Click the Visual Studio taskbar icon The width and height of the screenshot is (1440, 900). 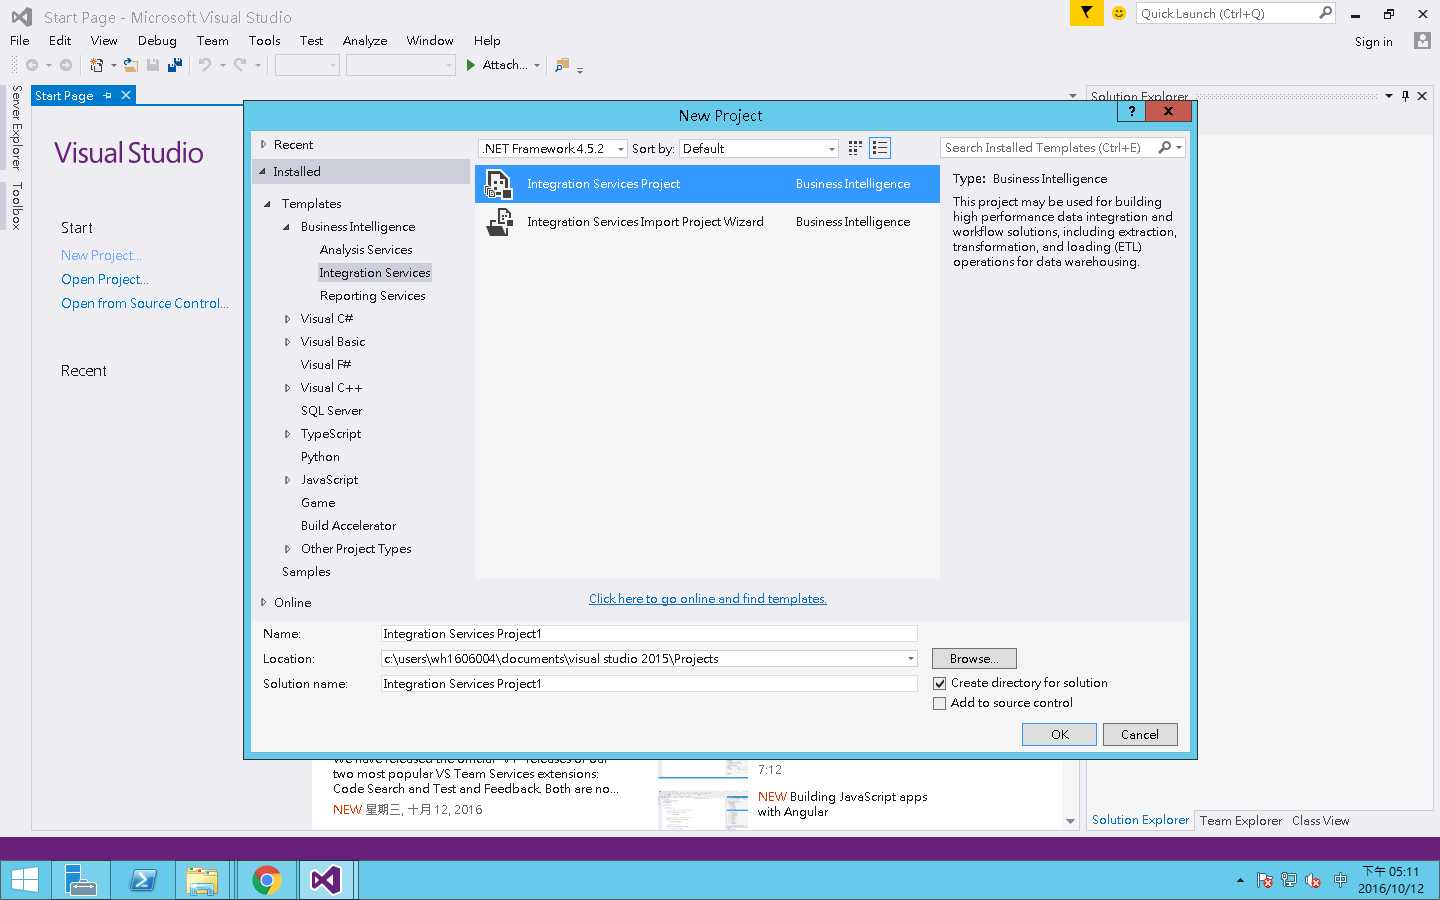[326, 880]
